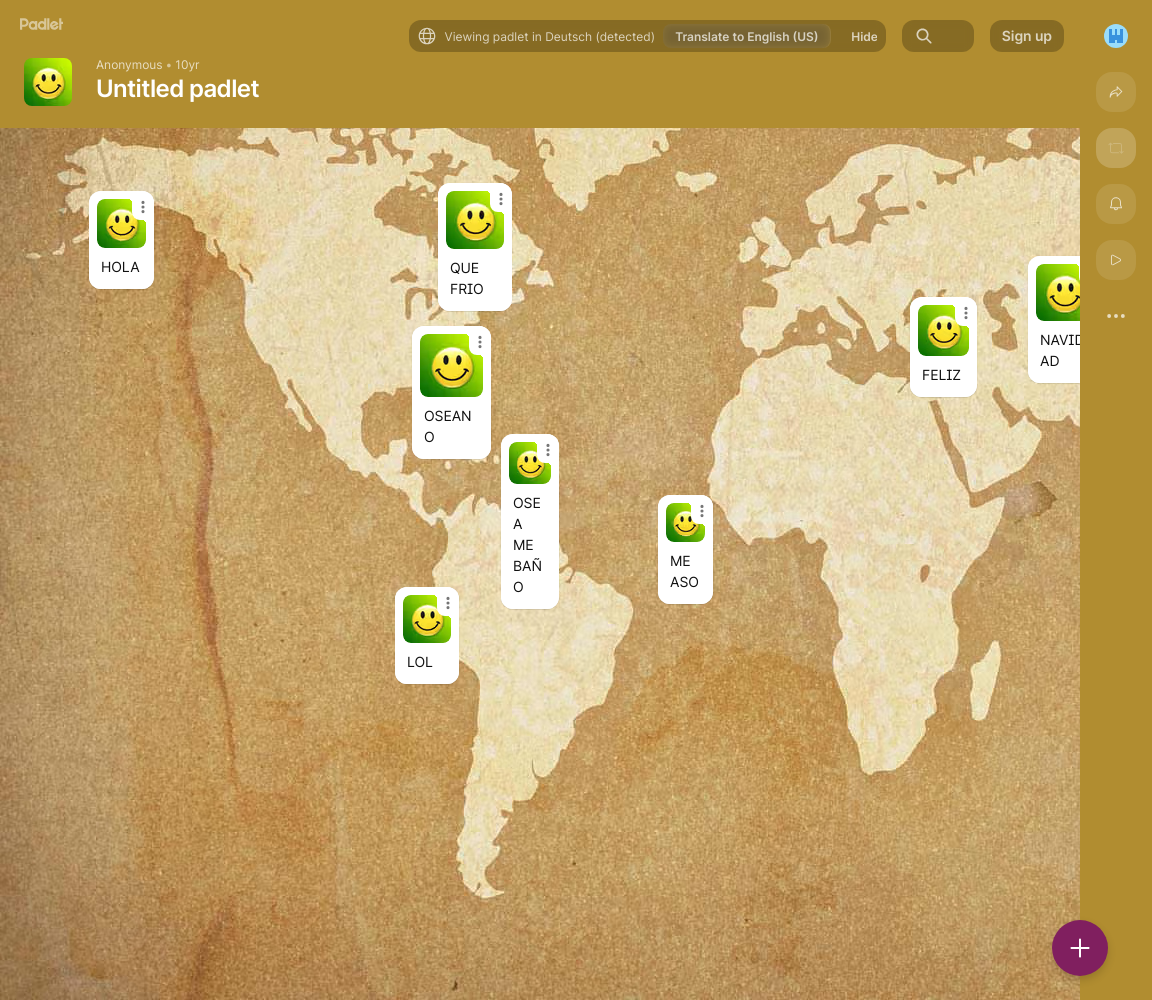Image resolution: width=1152 pixels, height=1000 pixels.
Task: Click the Sign up button
Action: click(x=1026, y=36)
